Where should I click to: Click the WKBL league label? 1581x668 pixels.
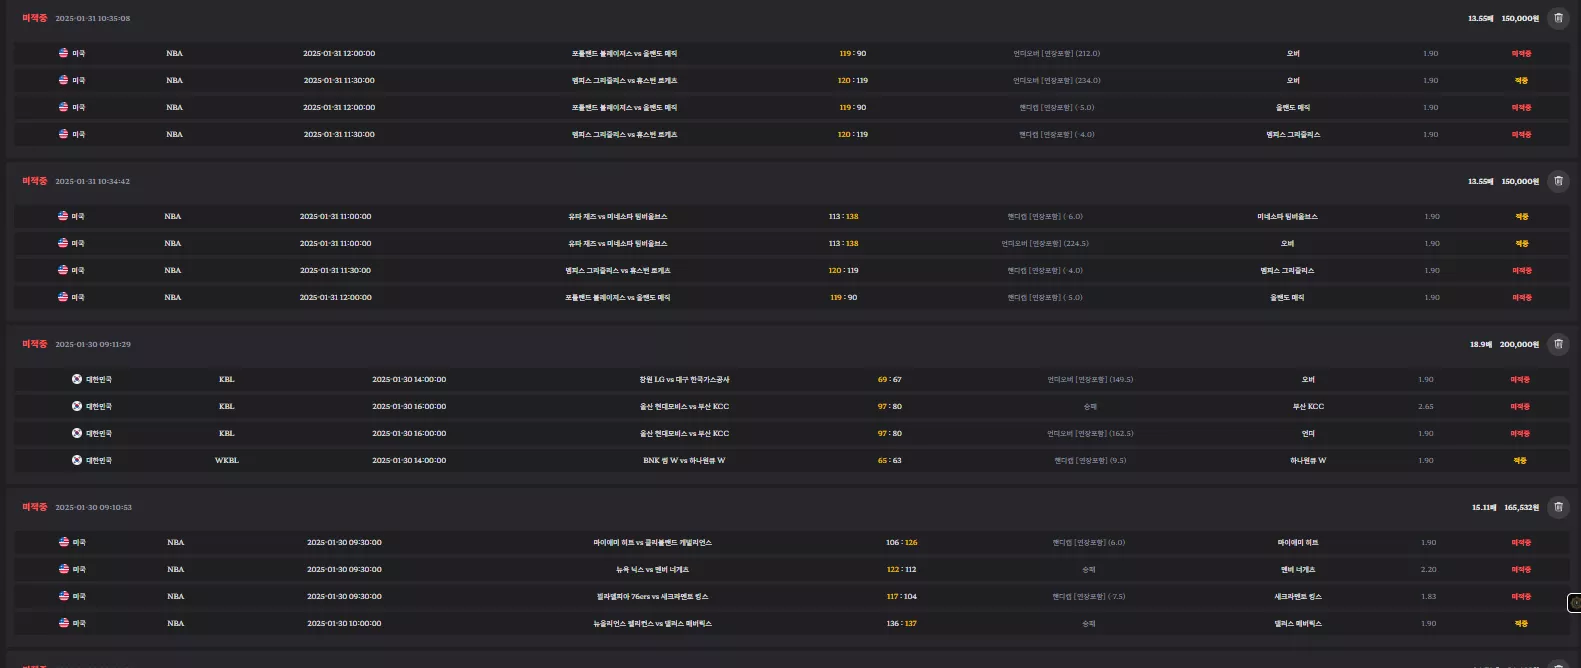227,461
